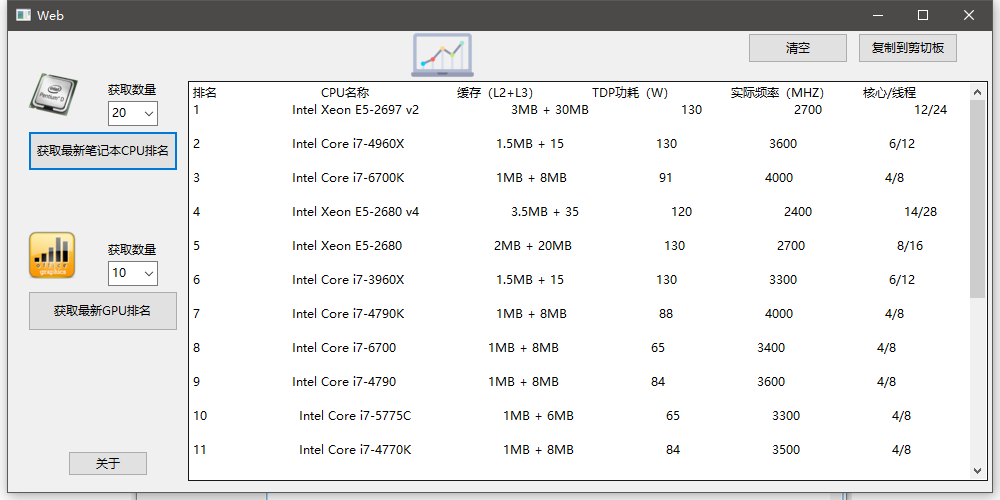The height and width of the screenshot is (500, 1000).
Task: Click the orange office graphics GPU icon
Action: coord(52,255)
